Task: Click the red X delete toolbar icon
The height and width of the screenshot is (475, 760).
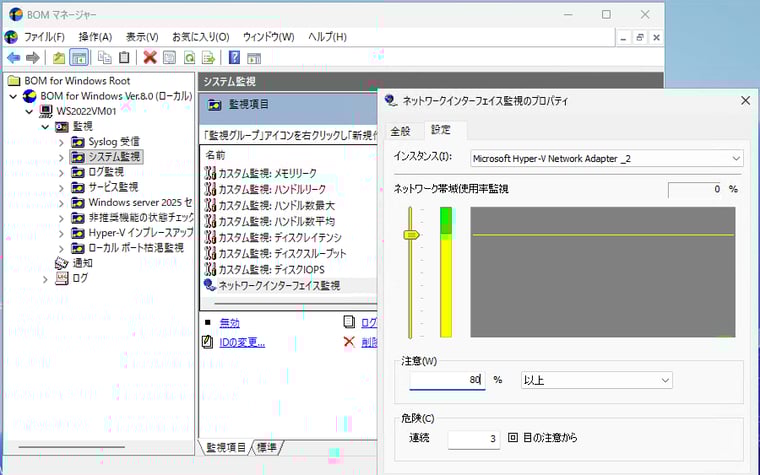Action: (150, 58)
